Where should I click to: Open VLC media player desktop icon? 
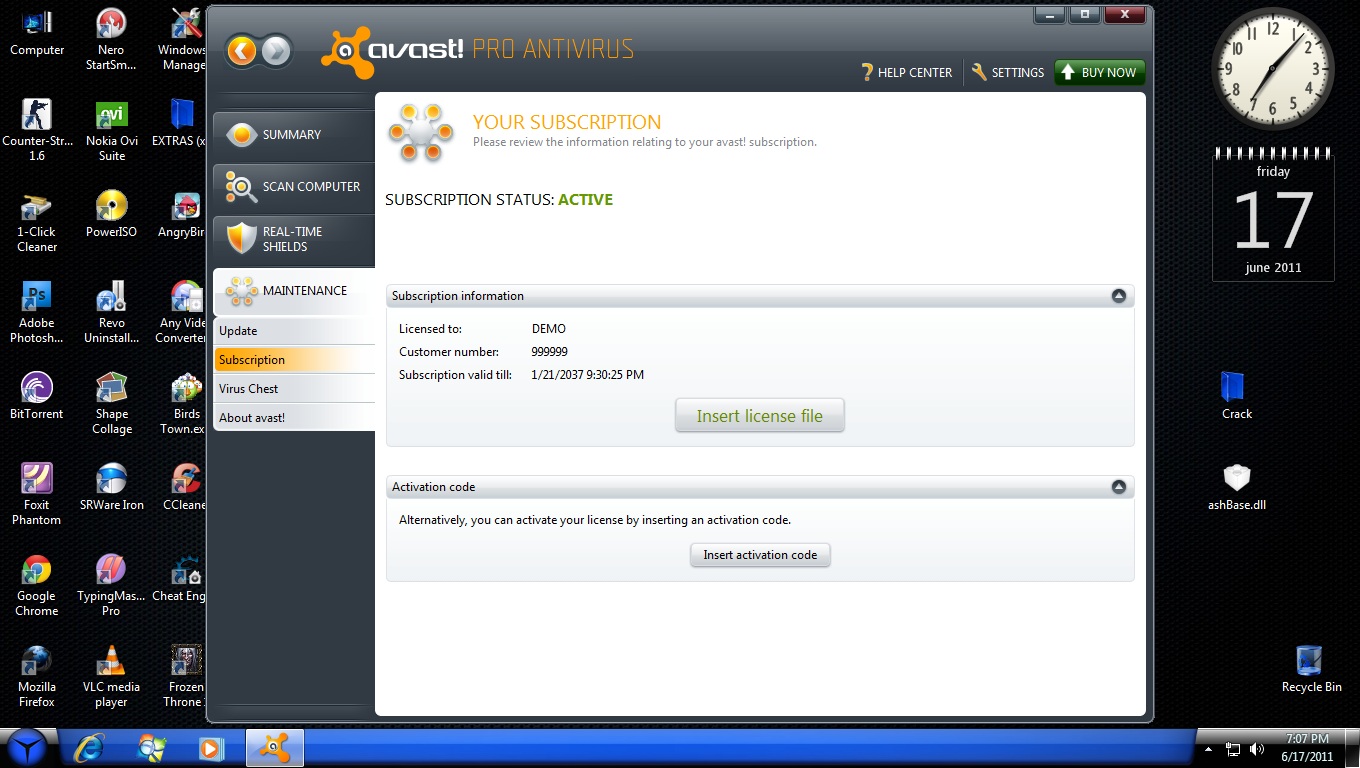click(x=111, y=676)
